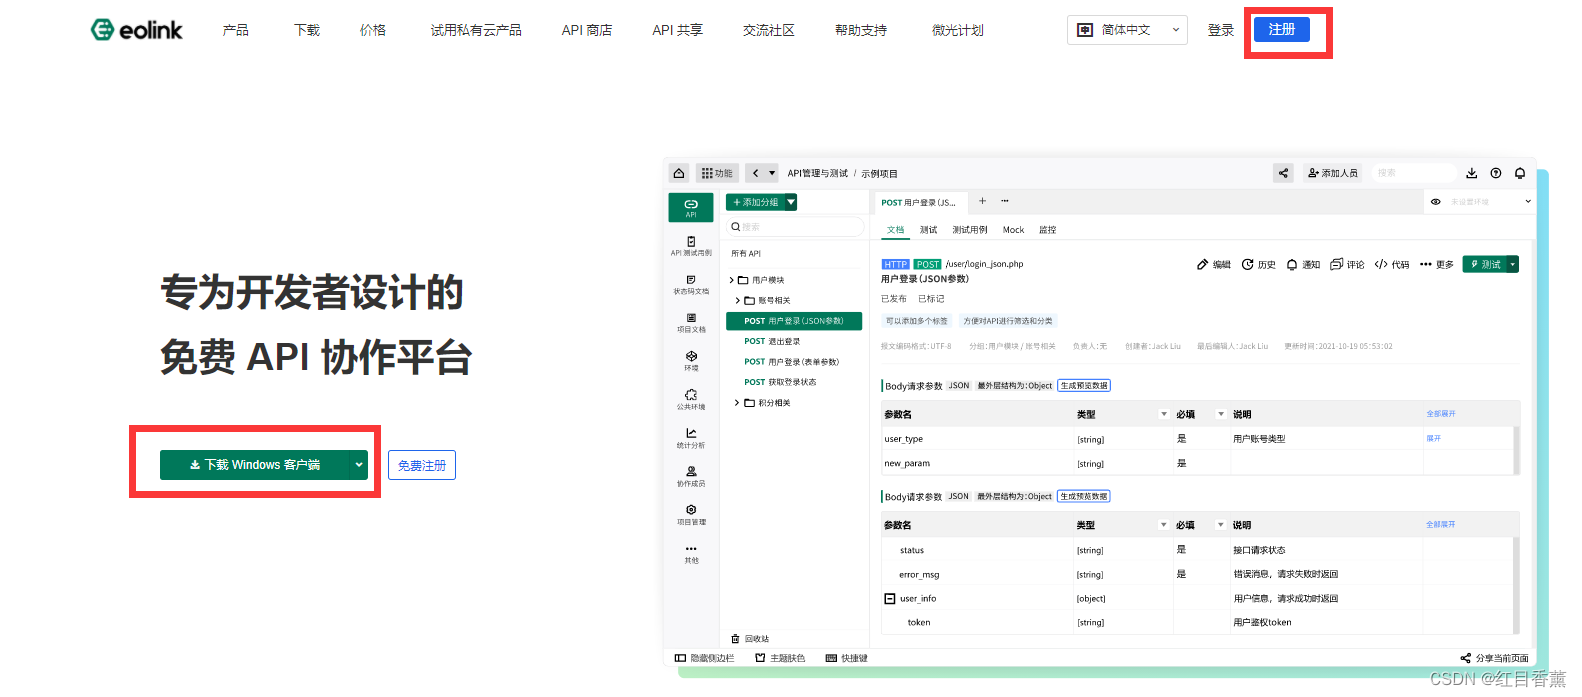Click the API list 搜索 field
This screenshot has height=697, width=1582.
pyautogui.click(x=795, y=227)
